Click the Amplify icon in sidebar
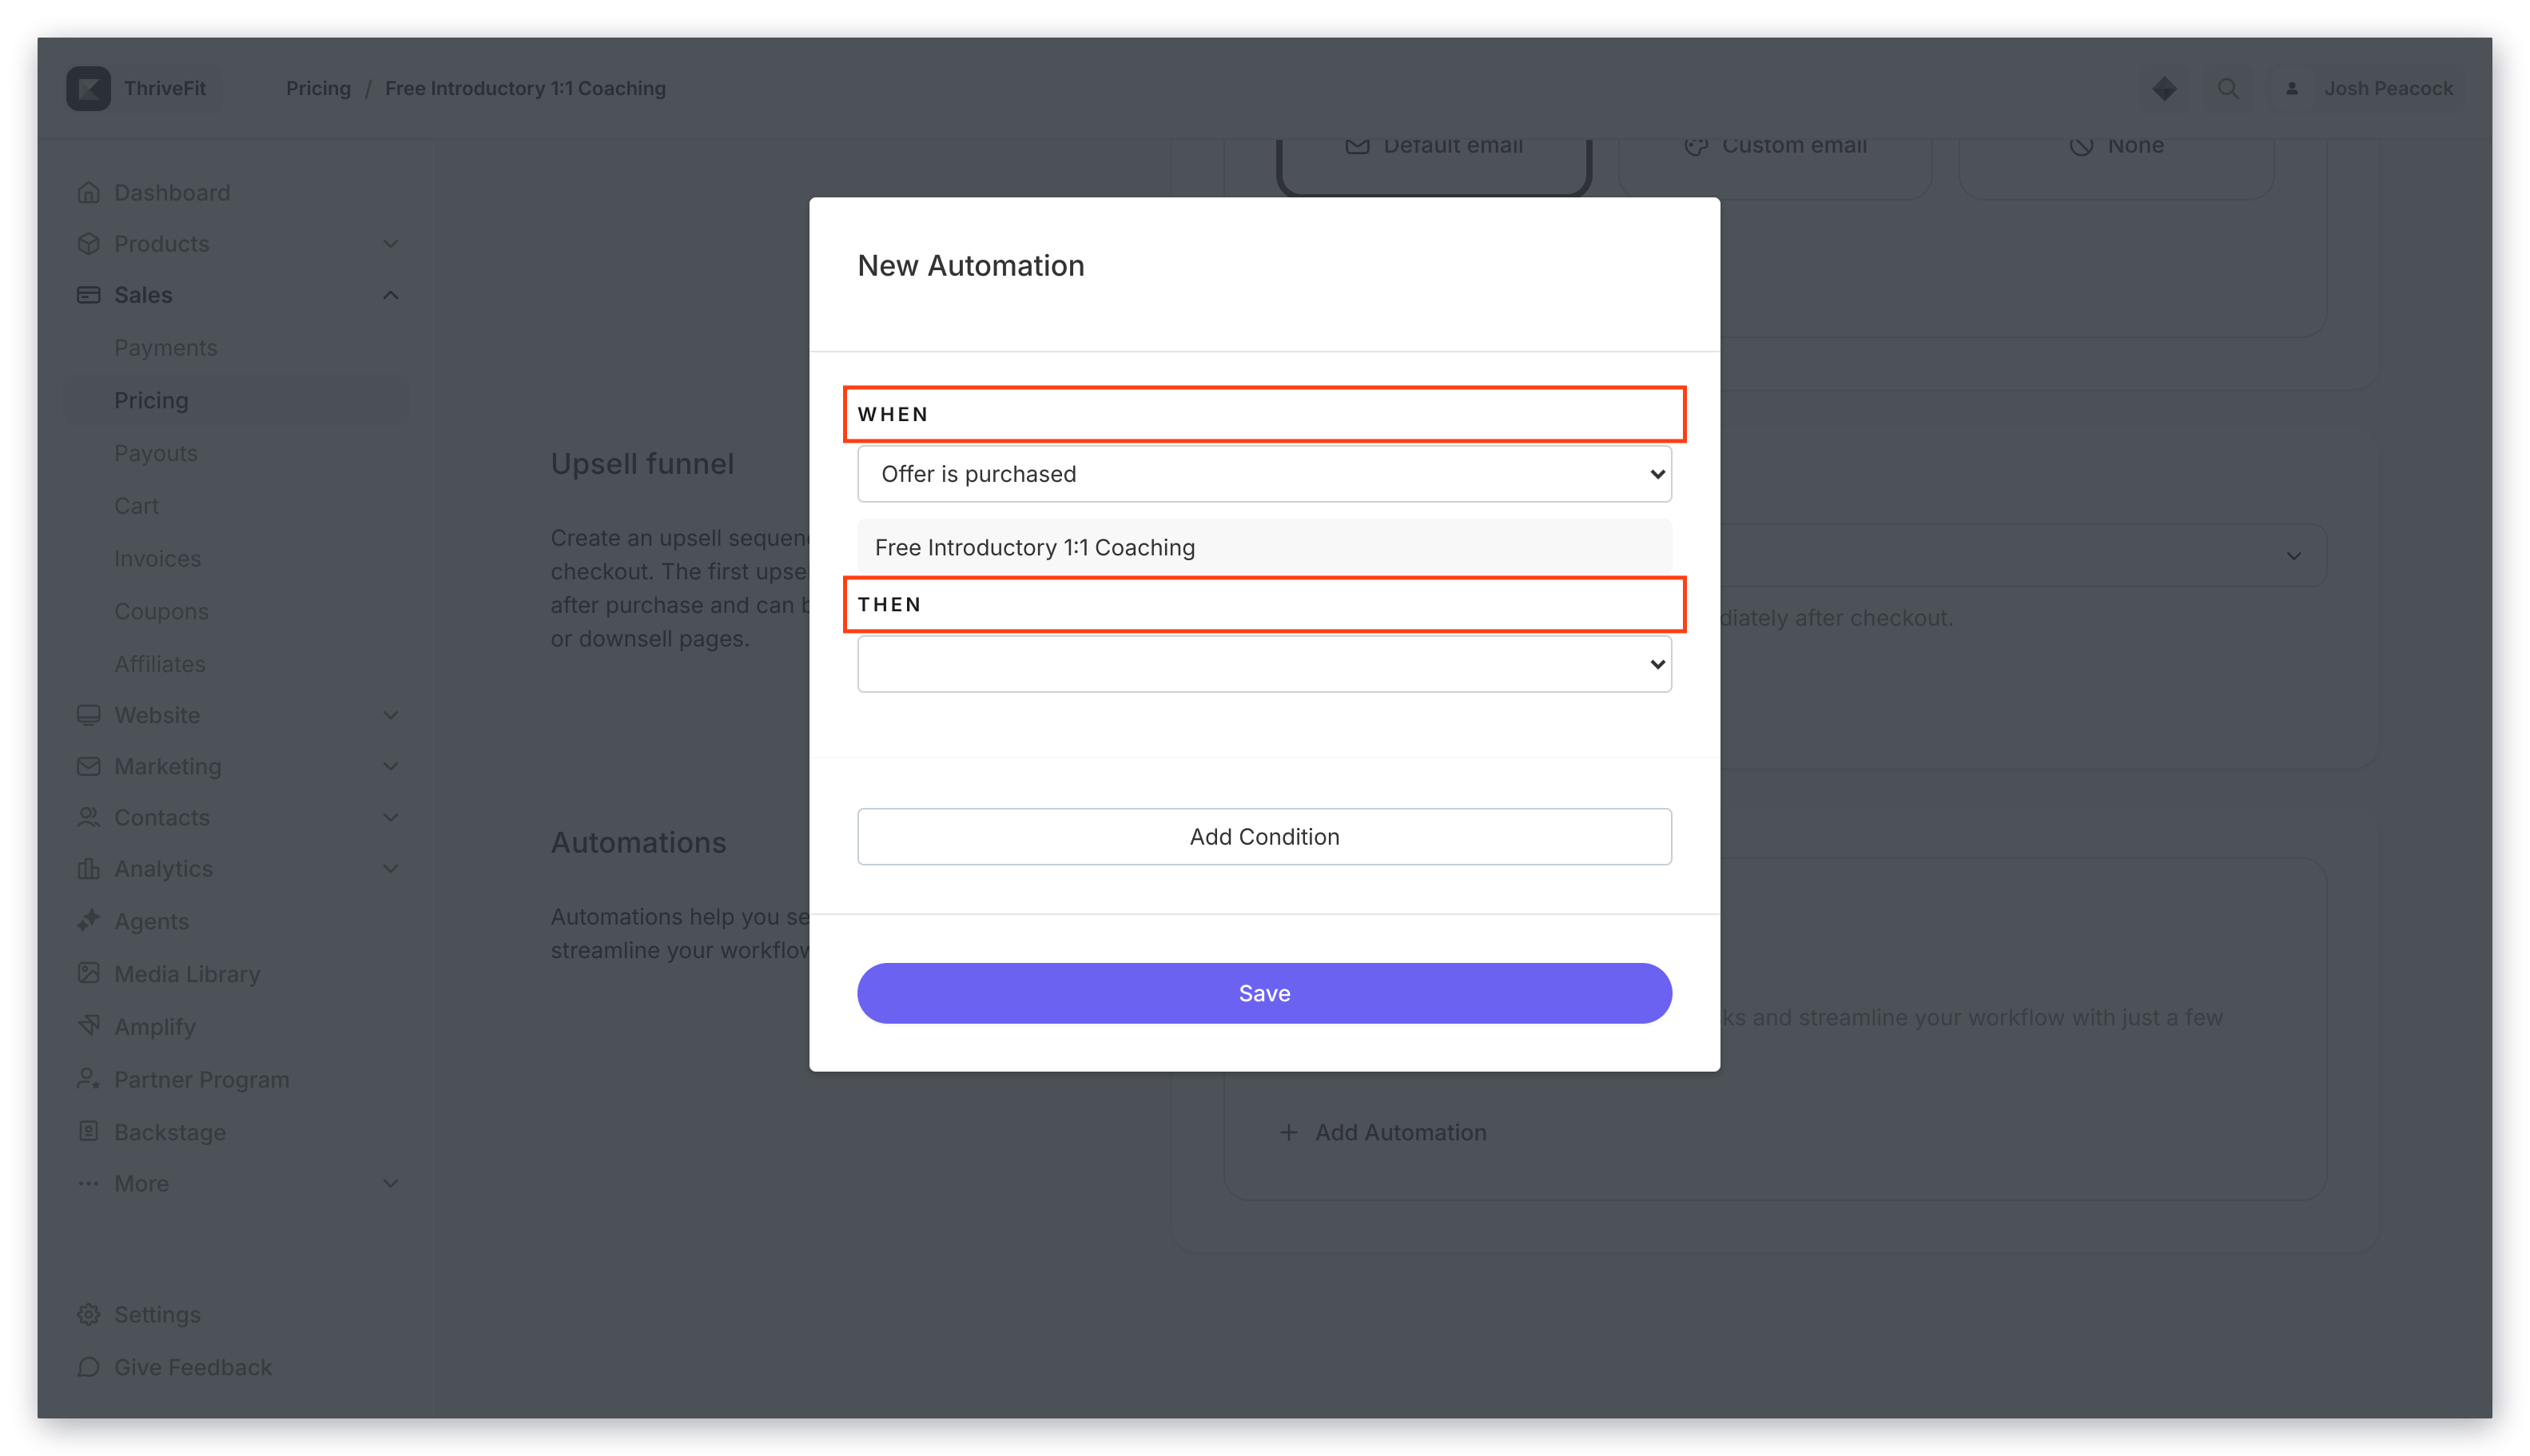The width and height of the screenshot is (2530, 1456). tap(88, 1026)
